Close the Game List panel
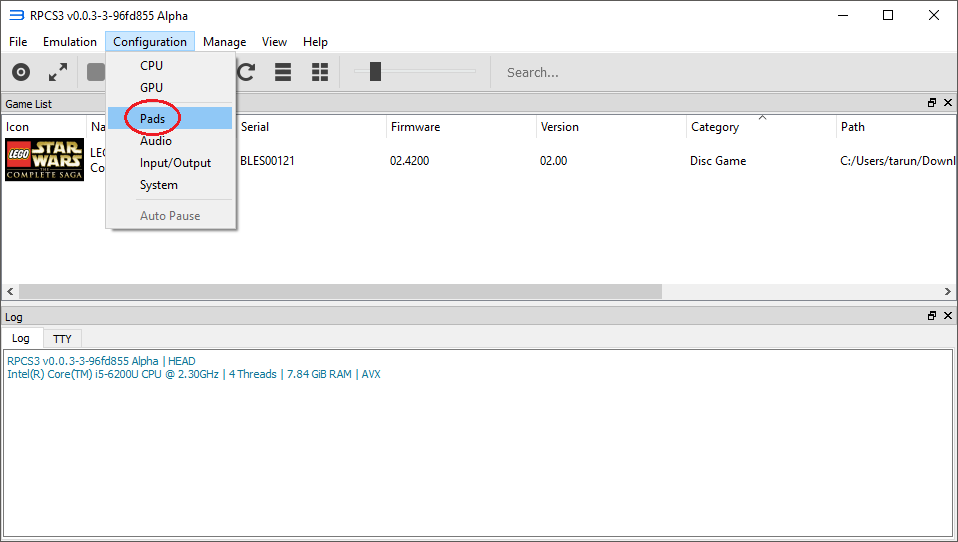Viewport: 958px width, 542px height. (948, 103)
